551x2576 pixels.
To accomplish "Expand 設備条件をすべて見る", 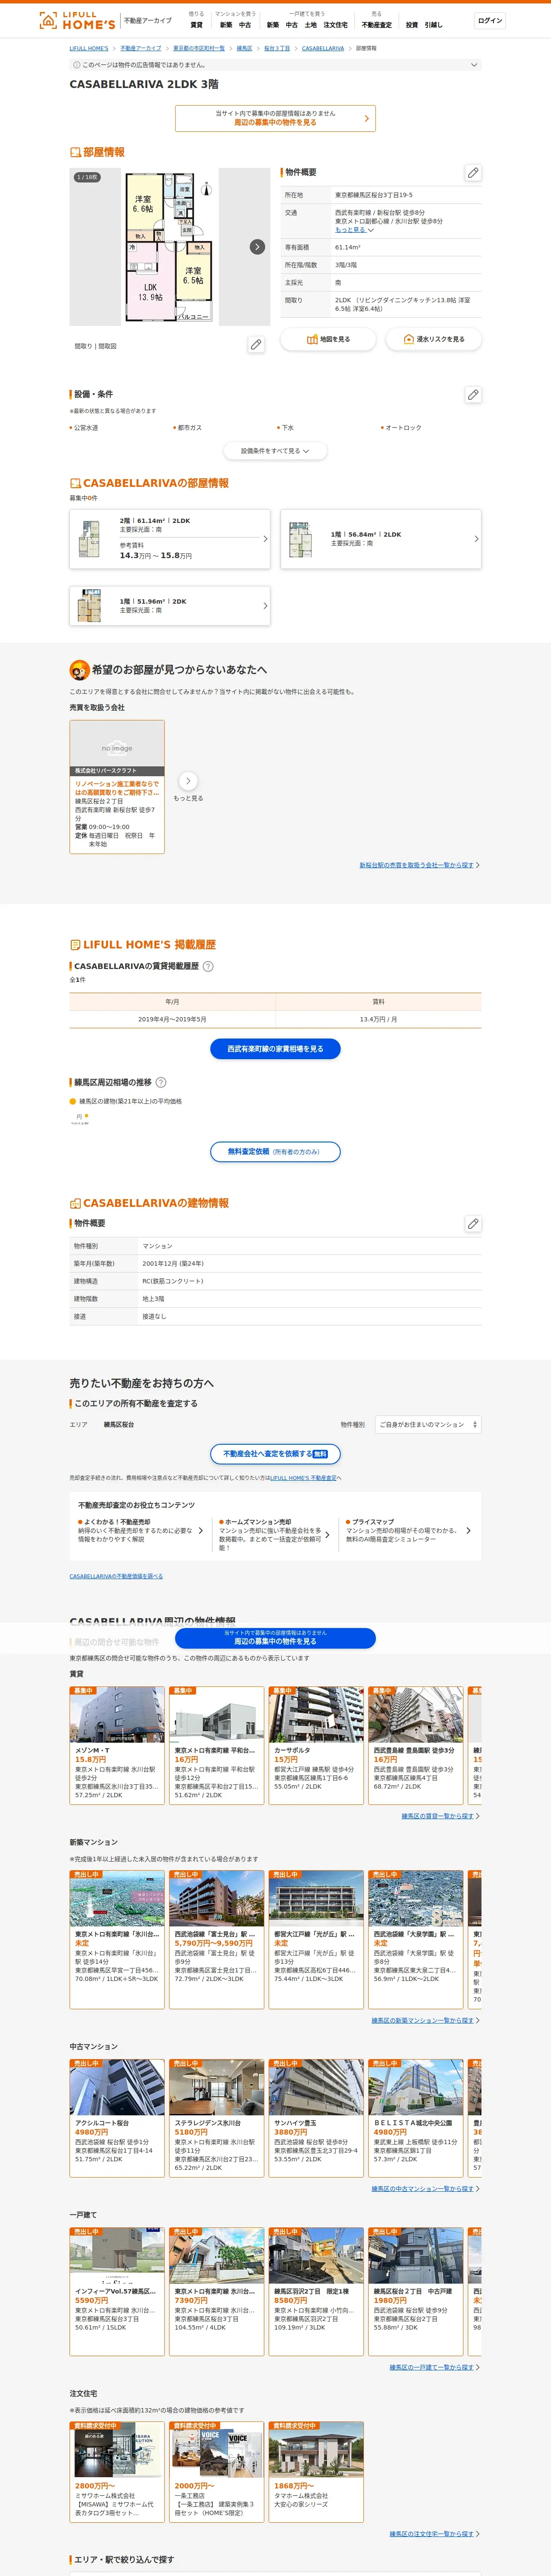I will point(275,451).
